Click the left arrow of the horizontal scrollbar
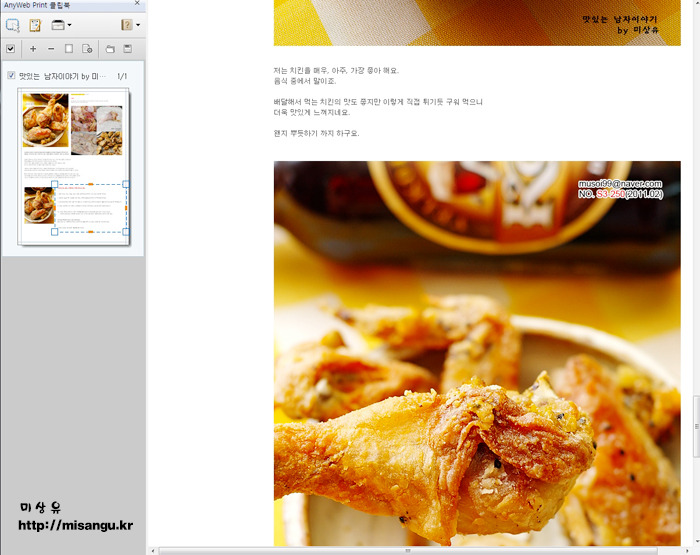This screenshot has width=700, height=555. 153,551
